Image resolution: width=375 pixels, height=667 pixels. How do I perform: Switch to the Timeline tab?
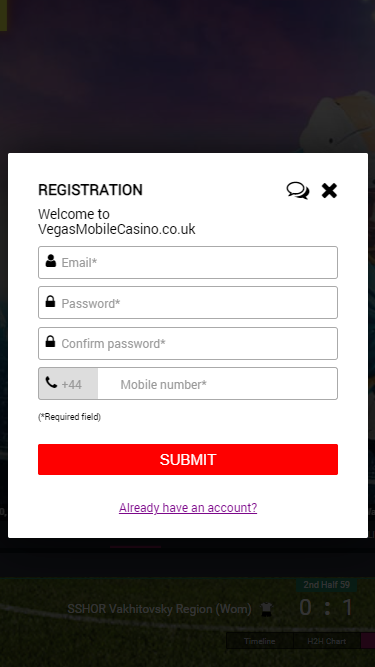point(260,641)
